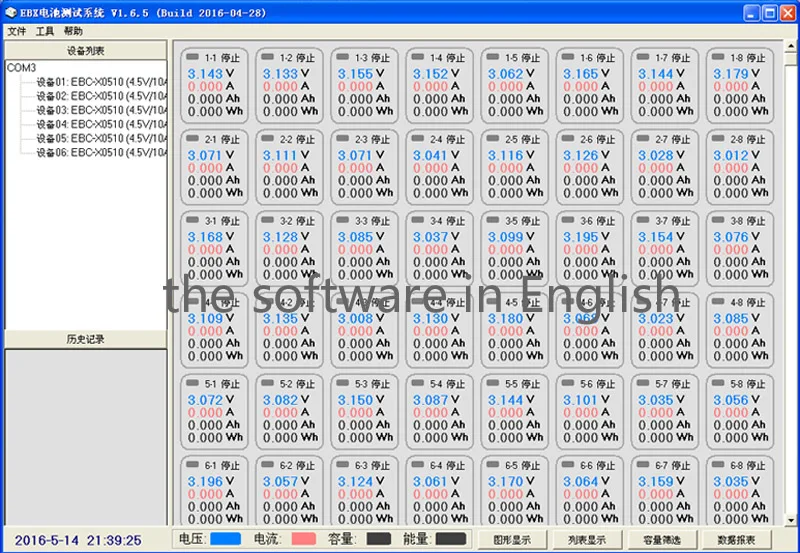Click channel 2-4 status indicator icon

418,138
